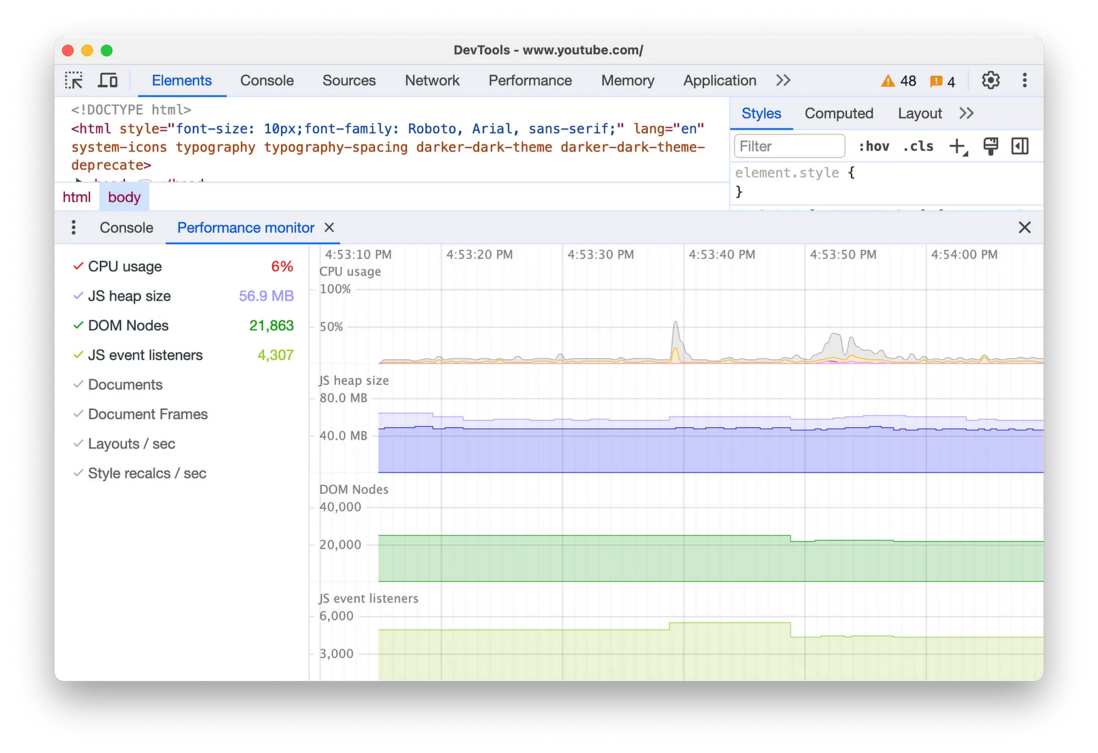This screenshot has width=1098, height=753.
Task: Close the Performance monitor tab
Action: 329,228
